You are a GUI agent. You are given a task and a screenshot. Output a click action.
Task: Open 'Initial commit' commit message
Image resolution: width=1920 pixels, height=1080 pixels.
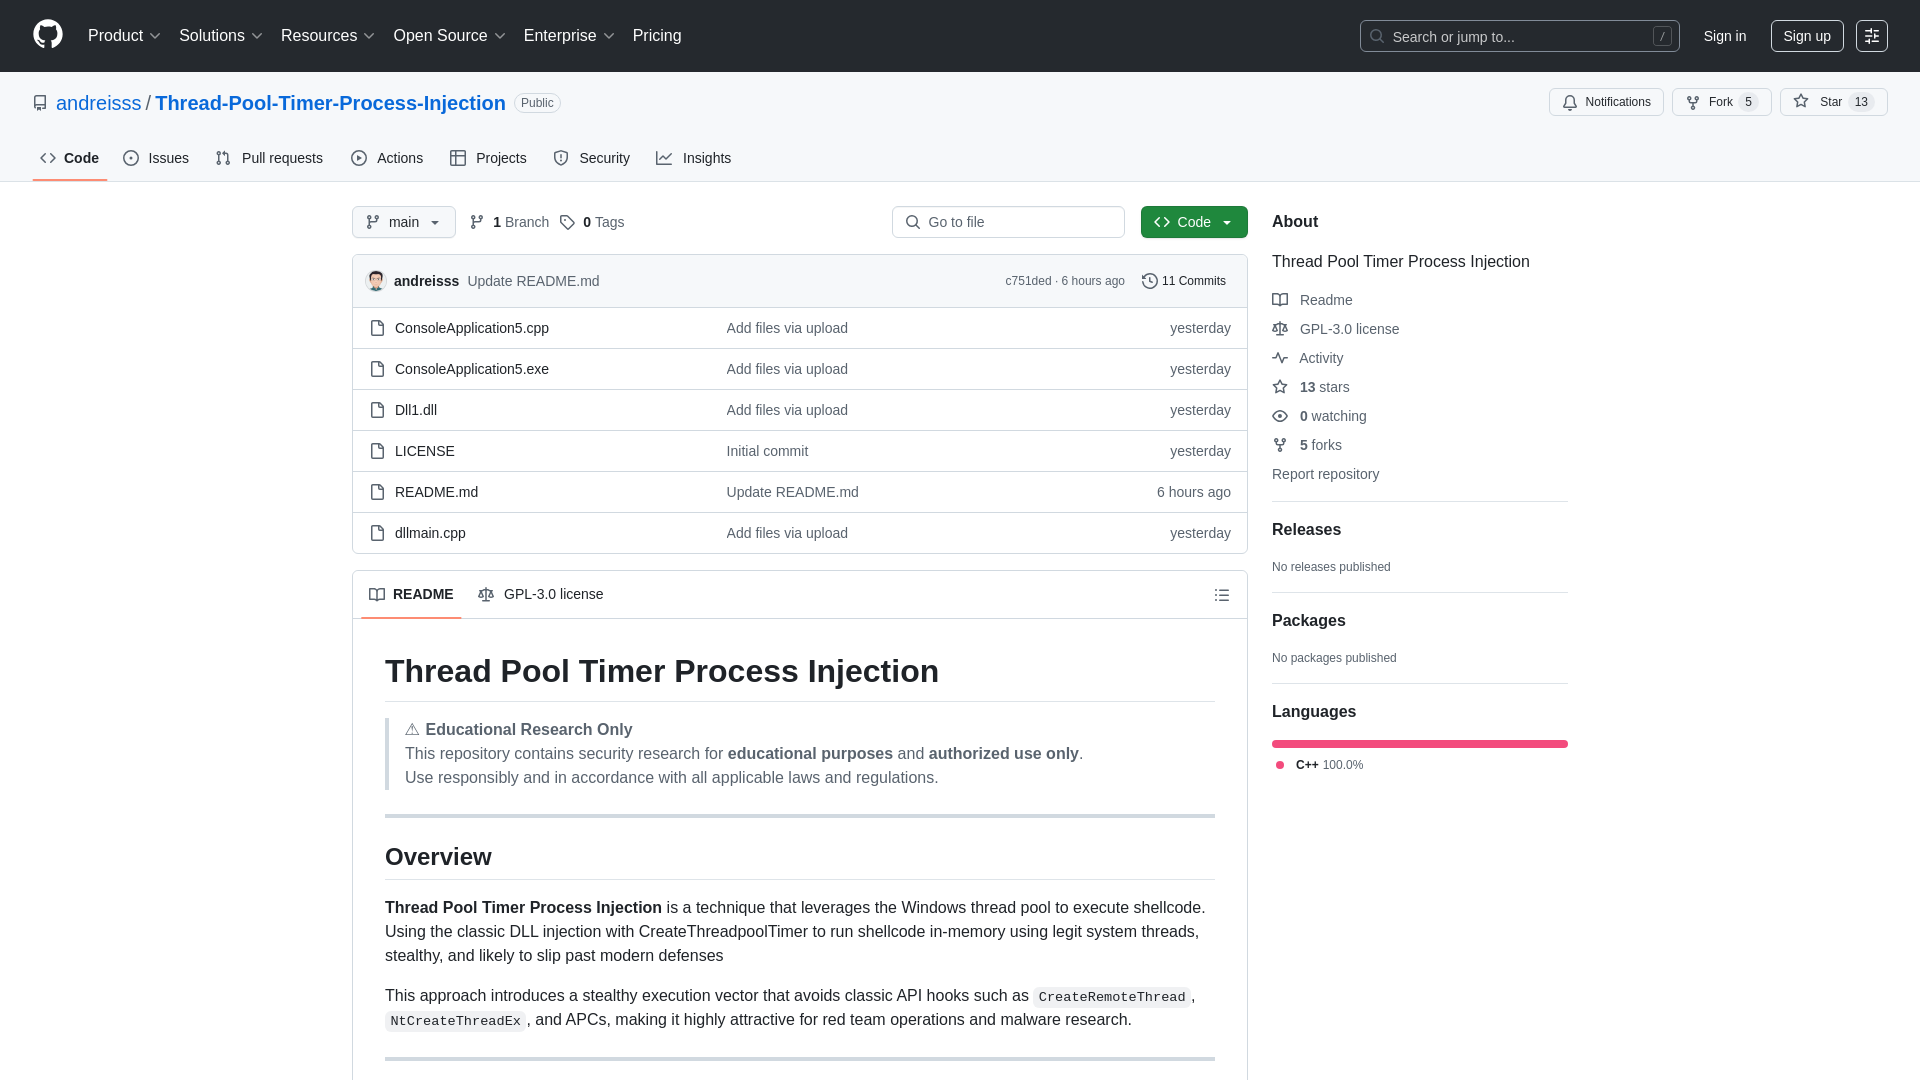[x=767, y=451]
